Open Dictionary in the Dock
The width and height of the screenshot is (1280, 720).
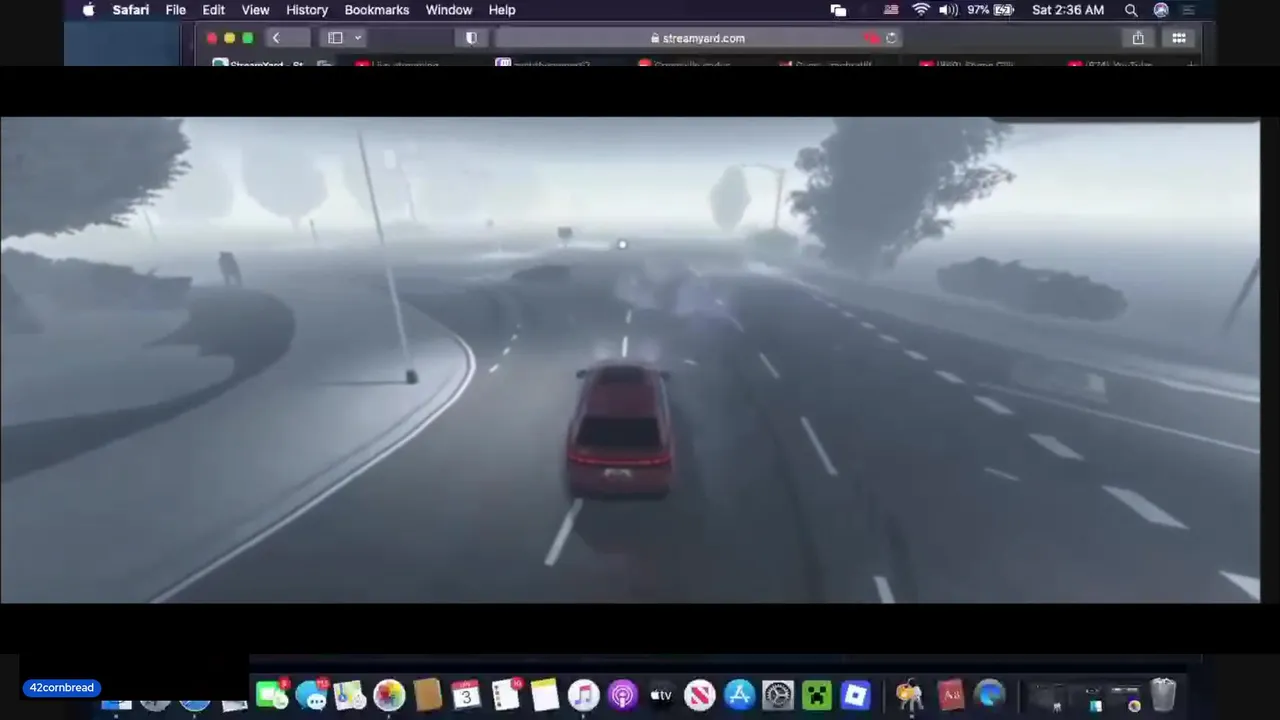point(950,694)
